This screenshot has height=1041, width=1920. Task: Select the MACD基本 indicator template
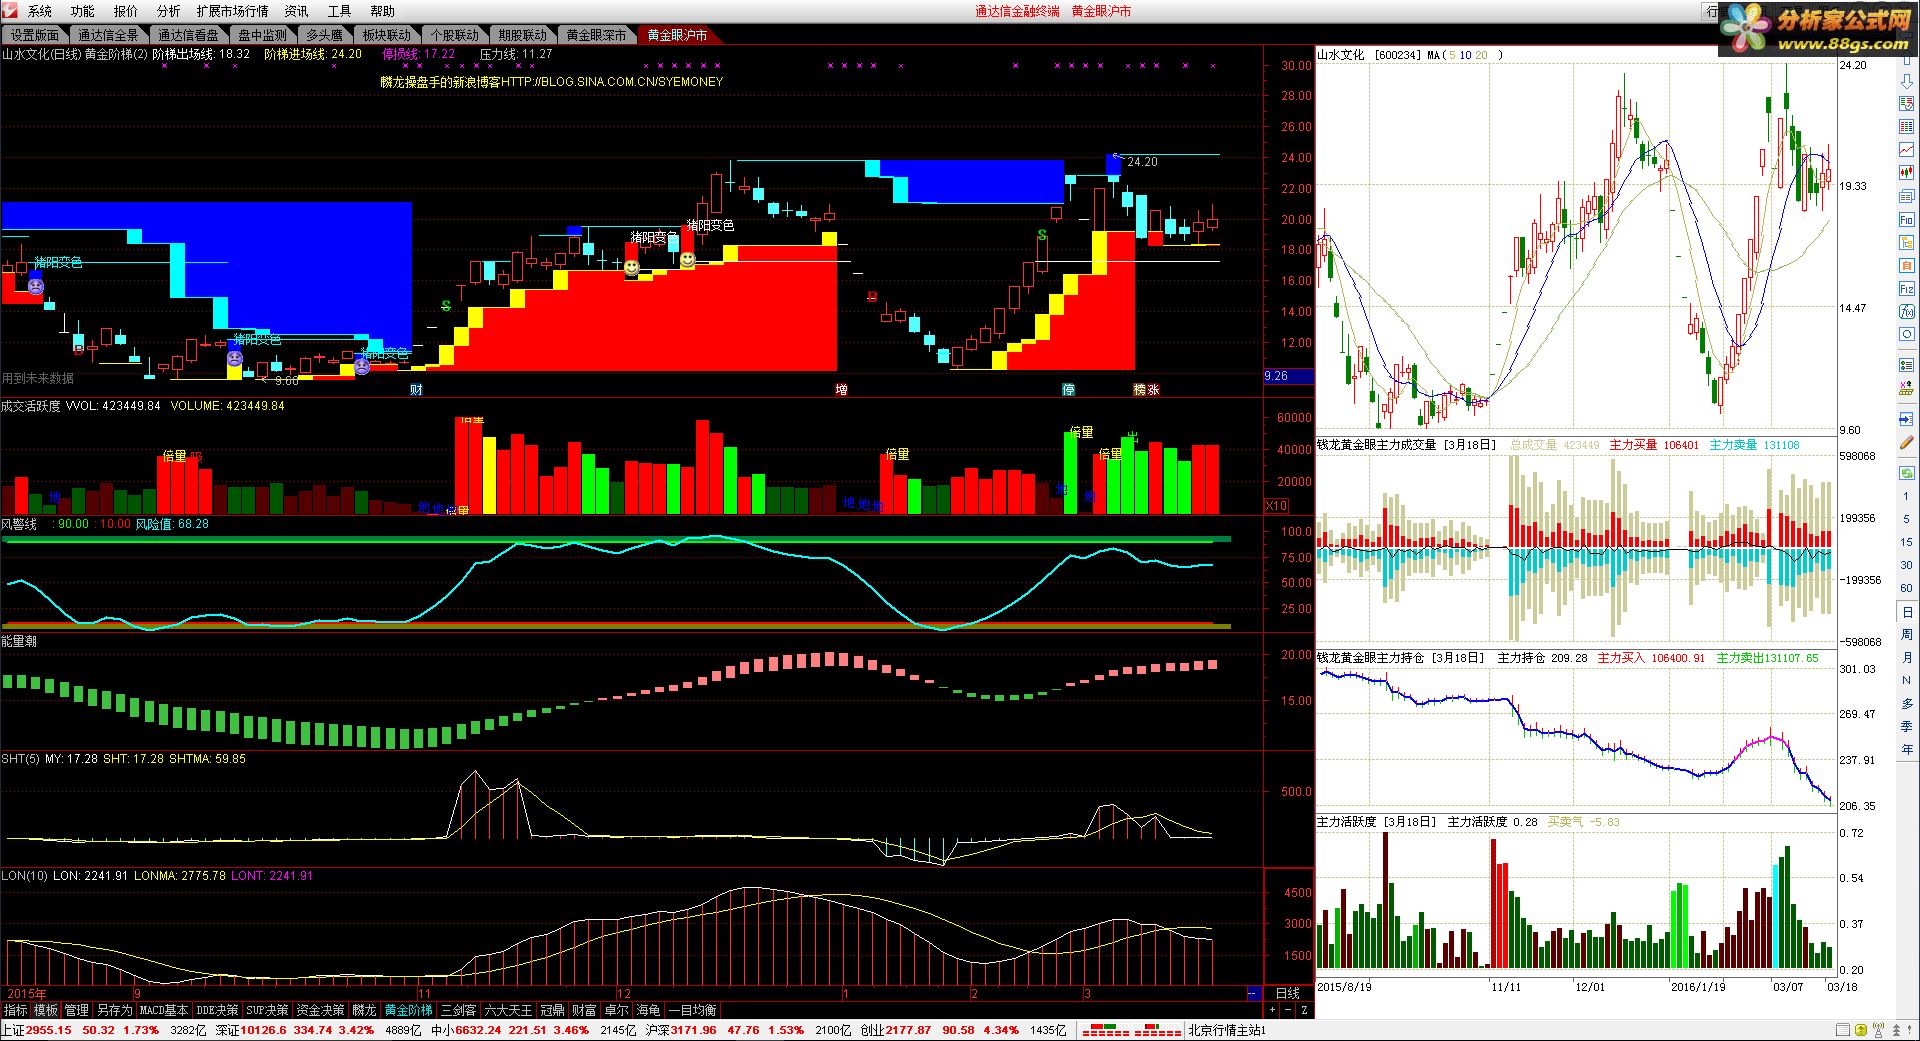[163, 1010]
